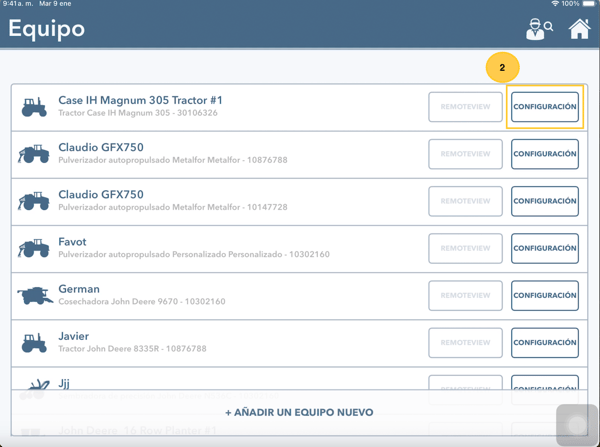Launch RemoteView for Claudio GFX750 10147728
This screenshot has height=447, width=600.
point(465,201)
